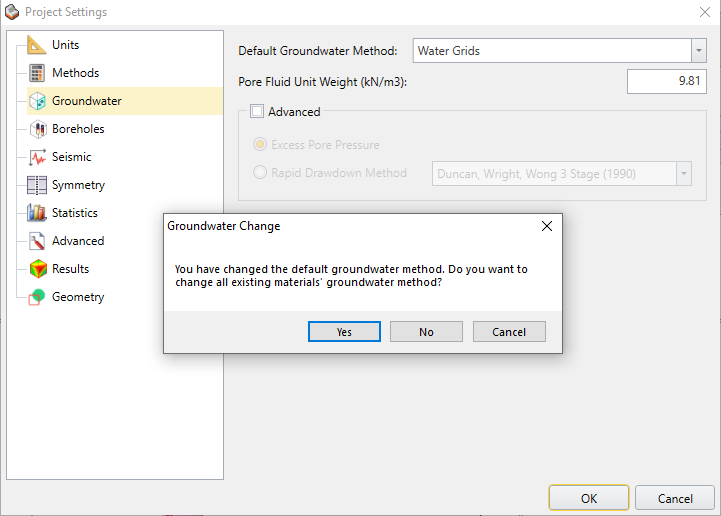Click the Methods calculator icon
The image size is (721, 516).
[37, 73]
